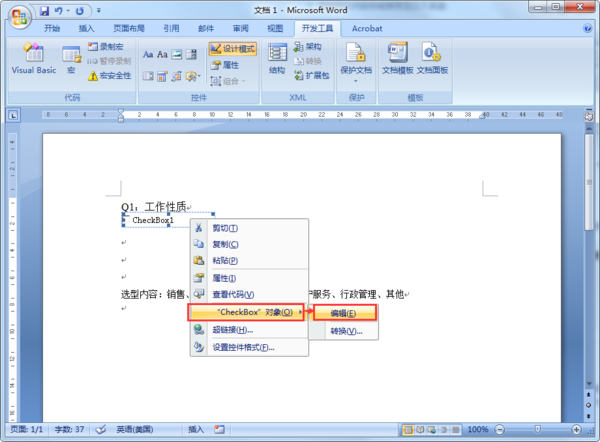Select 转换(V) in submenu
The image size is (600, 442).
pos(344,331)
